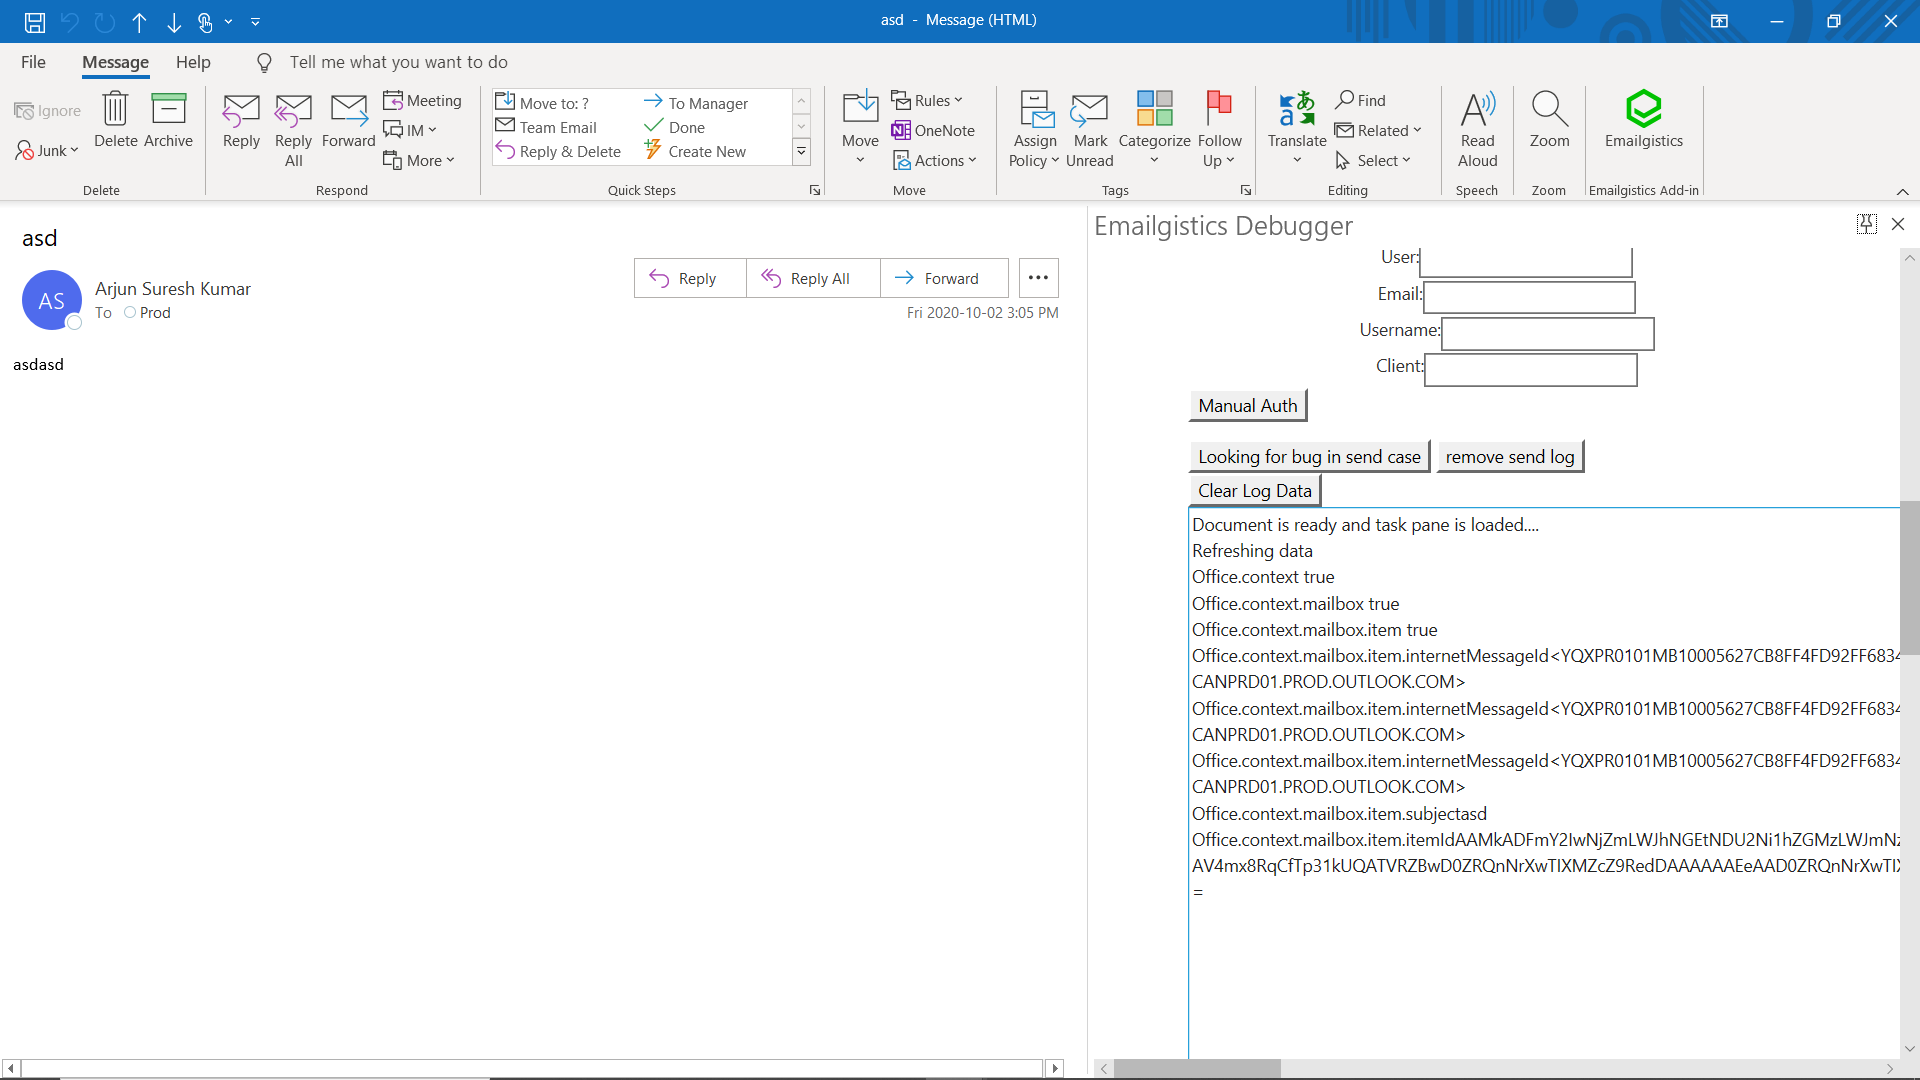Click Clear Log Data
1920x1080 pixels.
[x=1253, y=490]
